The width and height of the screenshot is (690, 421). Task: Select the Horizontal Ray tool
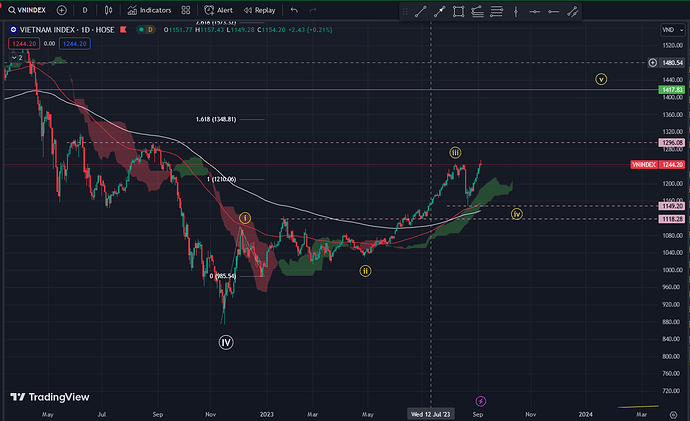(554, 11)
